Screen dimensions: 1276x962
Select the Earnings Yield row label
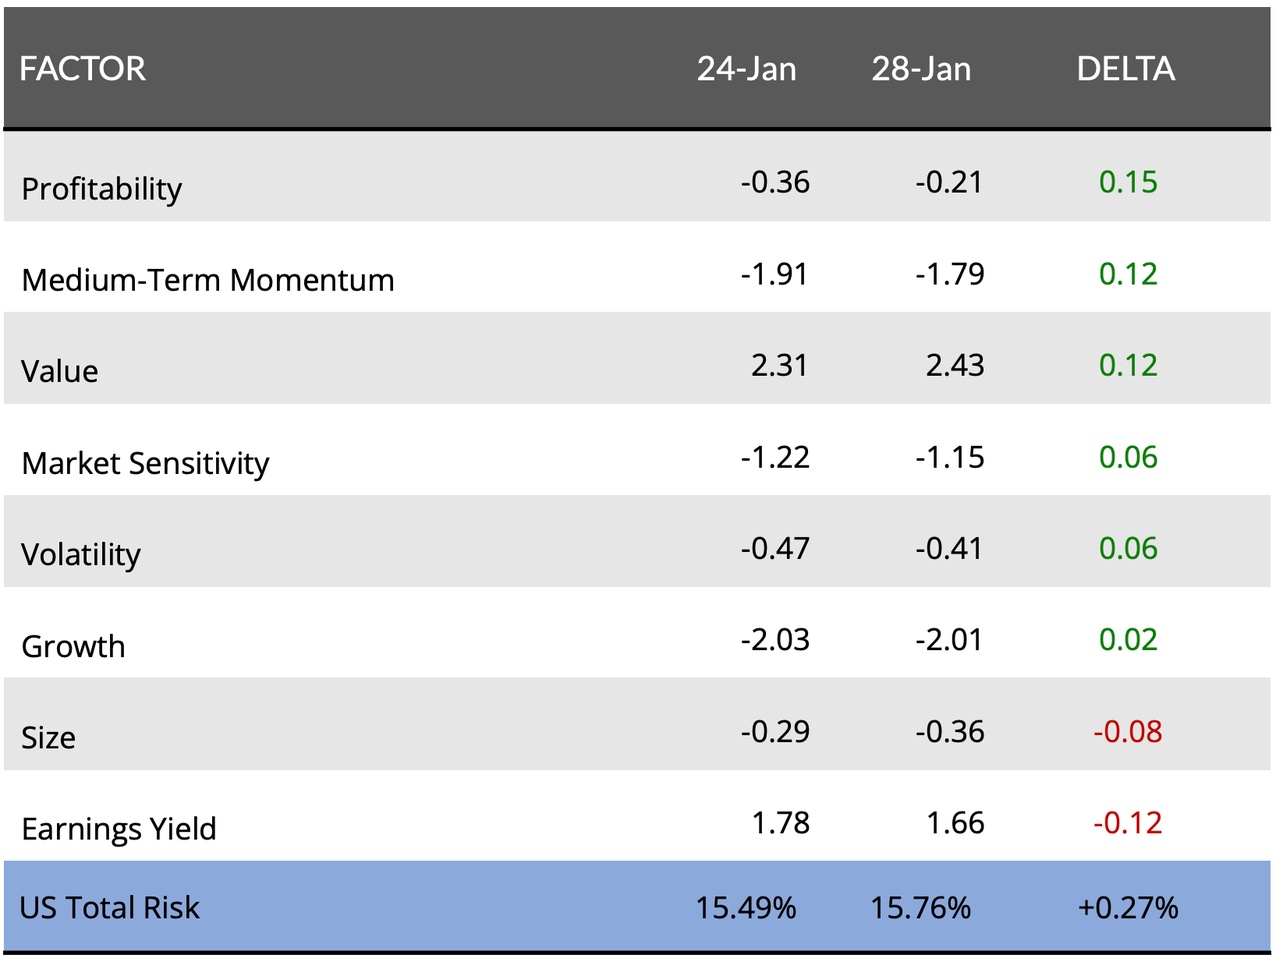pos(118,829)
